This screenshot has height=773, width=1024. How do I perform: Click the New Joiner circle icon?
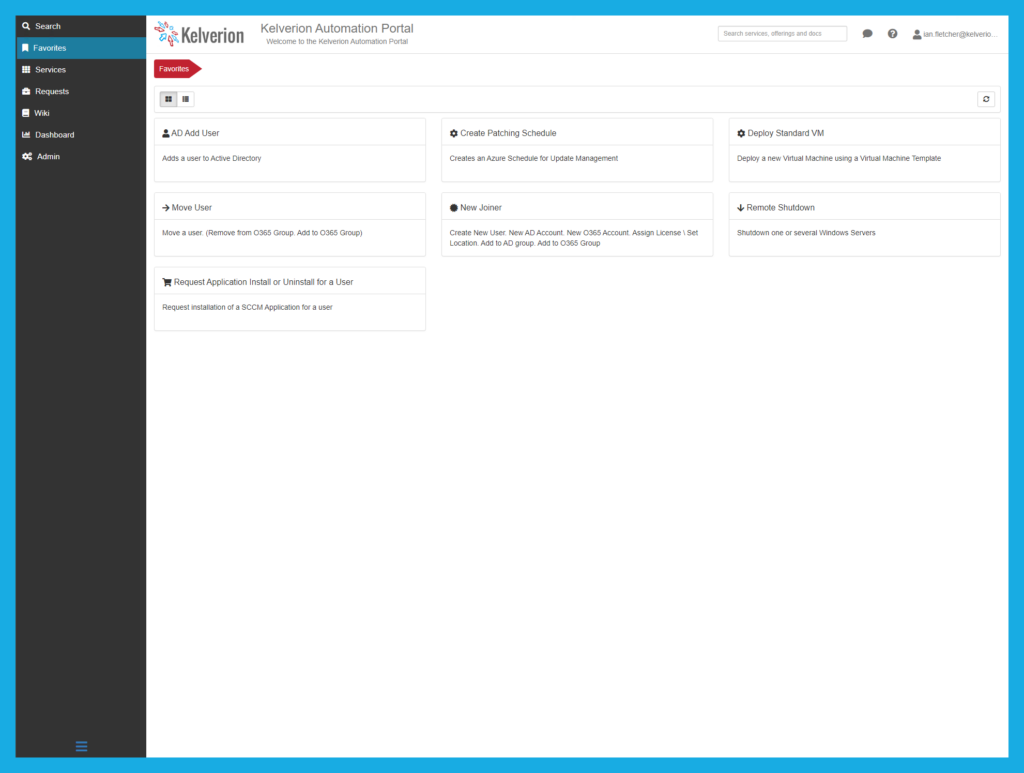tap(454, 208)
